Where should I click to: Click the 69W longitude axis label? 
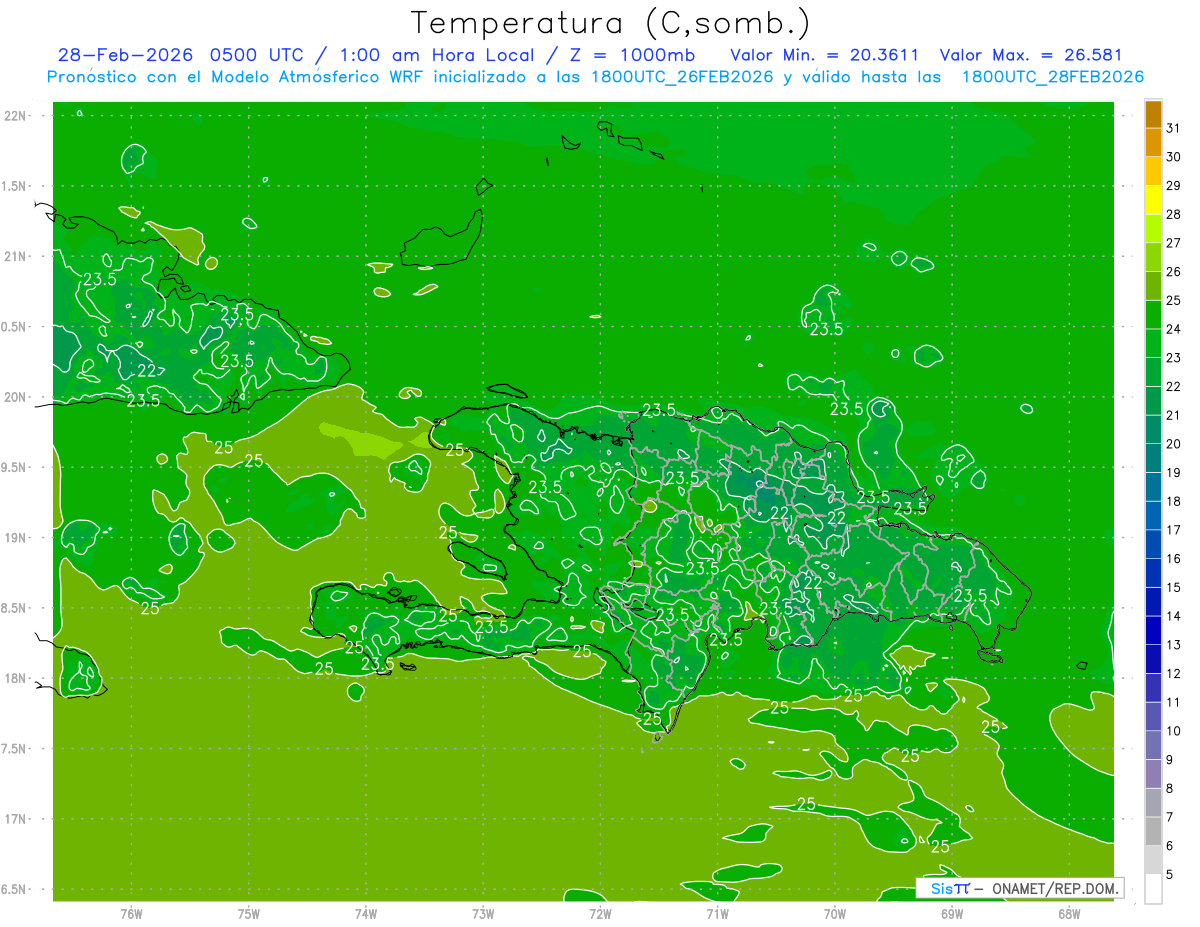[952, 913]
